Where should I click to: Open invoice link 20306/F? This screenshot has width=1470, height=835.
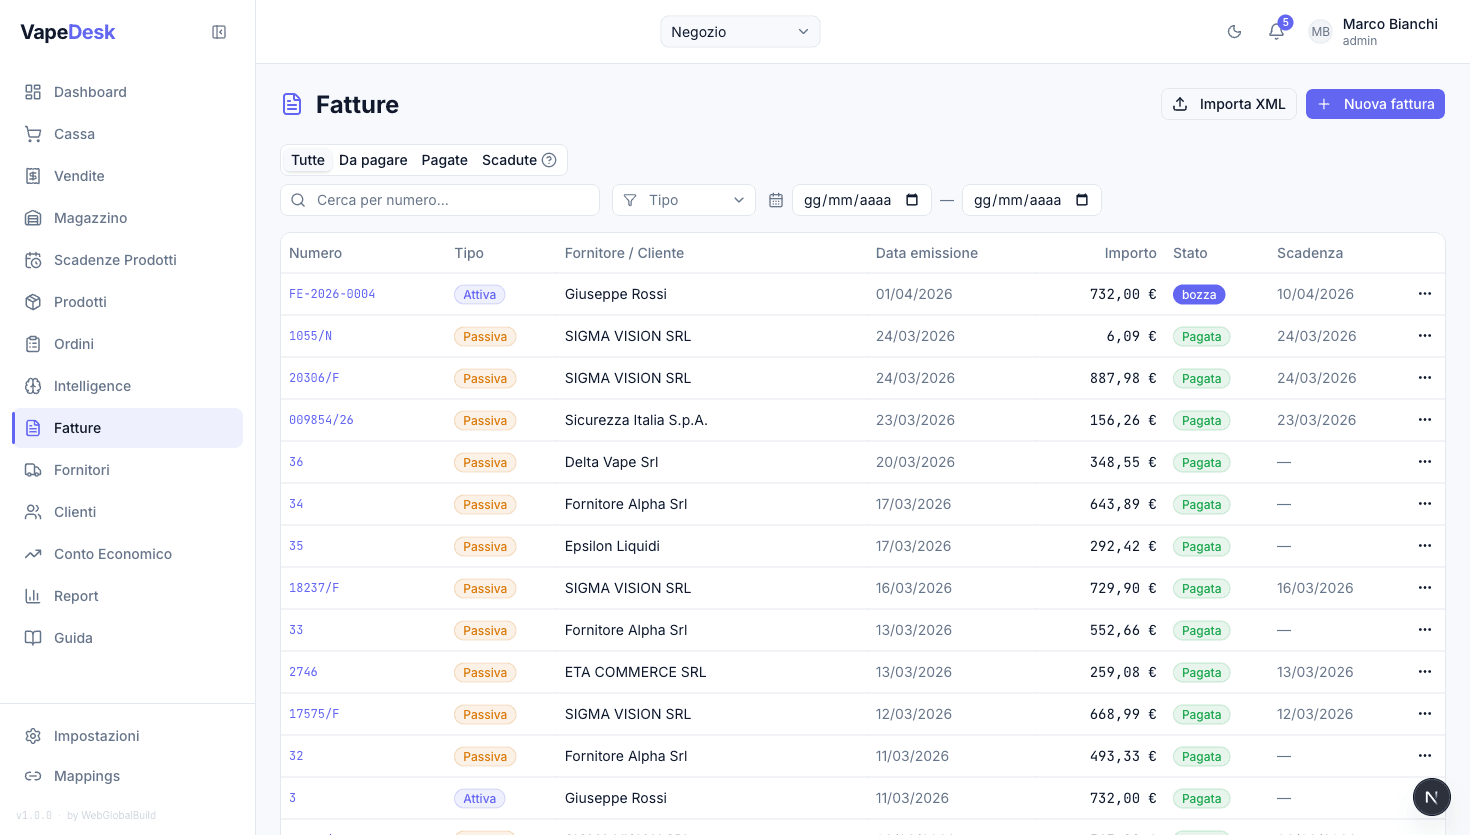pos(314,378)
